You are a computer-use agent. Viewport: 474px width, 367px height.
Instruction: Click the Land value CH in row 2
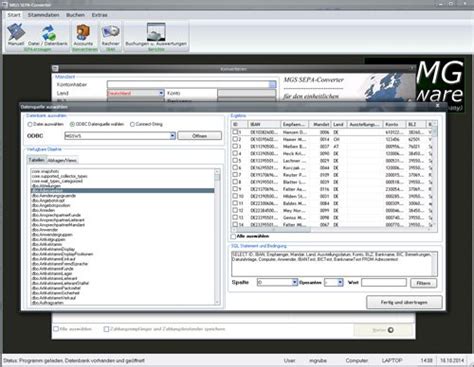click(x=336, y=139)
